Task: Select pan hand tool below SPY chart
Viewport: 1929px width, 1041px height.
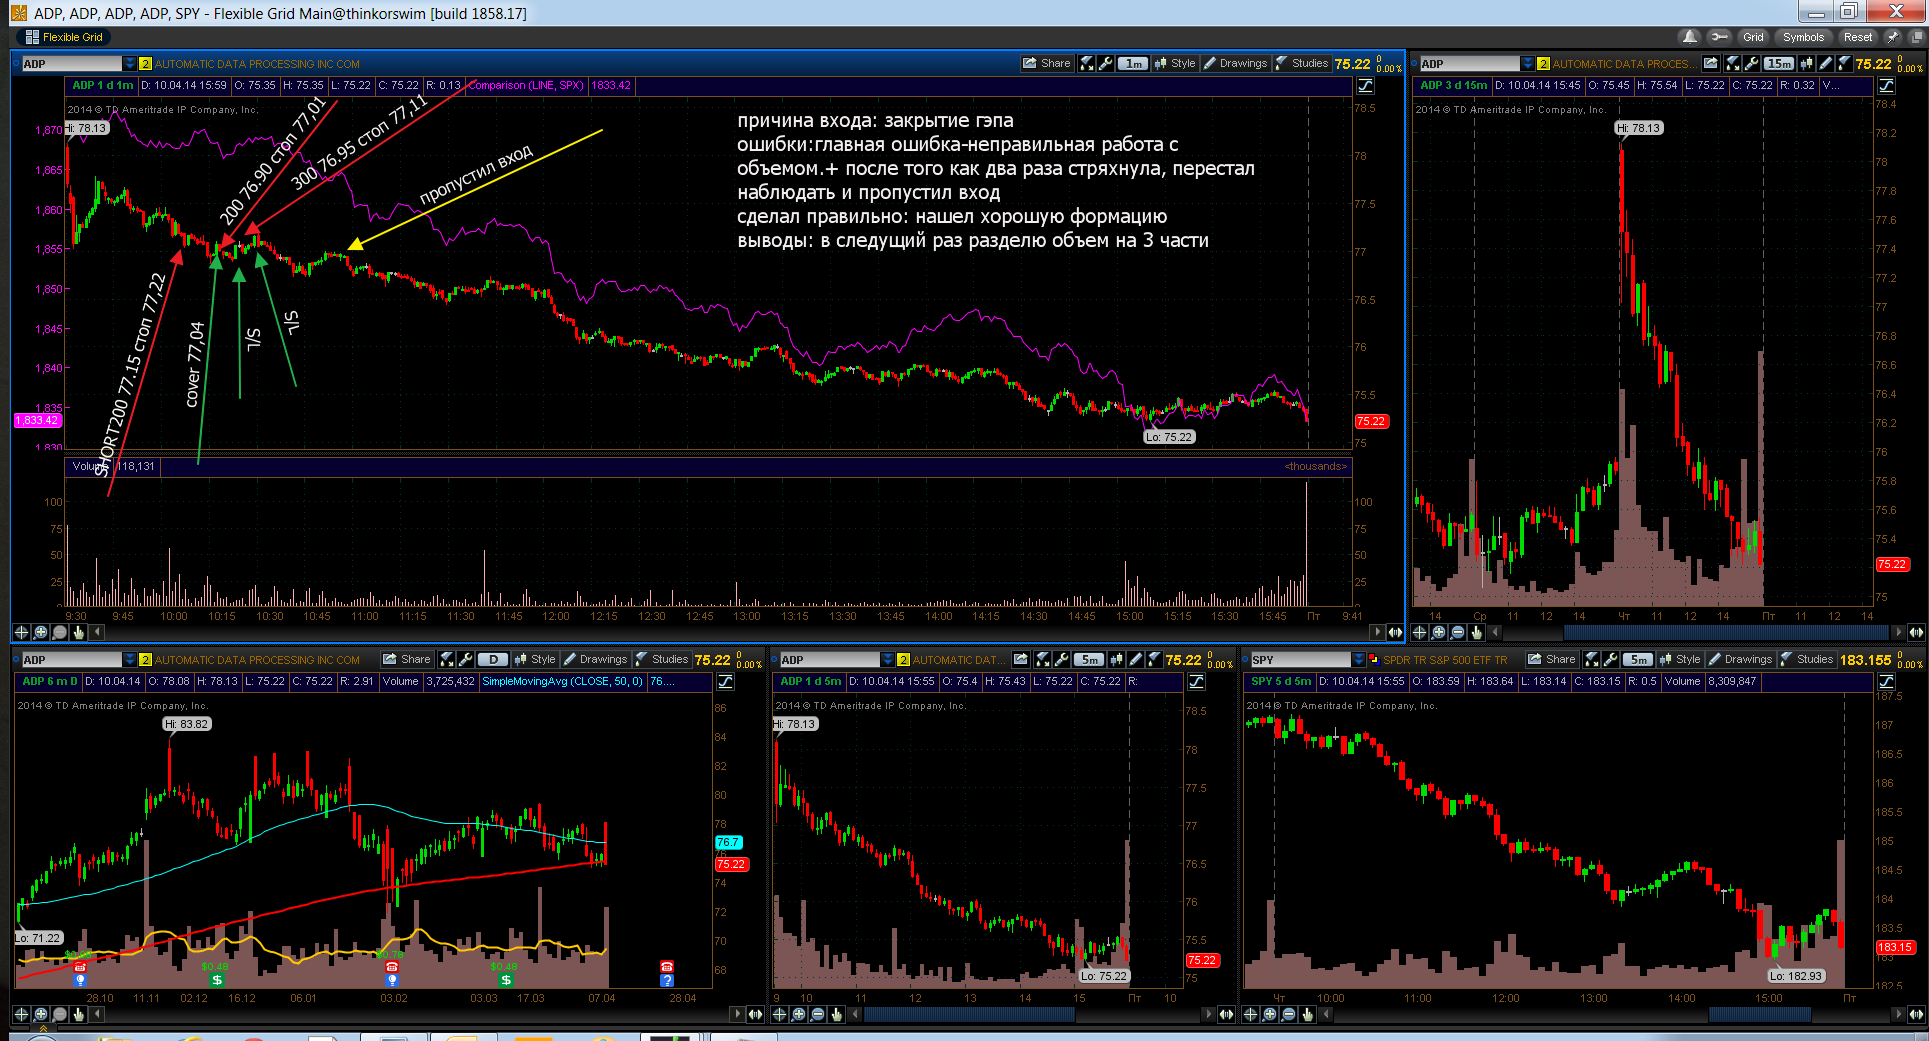Action: [1307, 1014]
